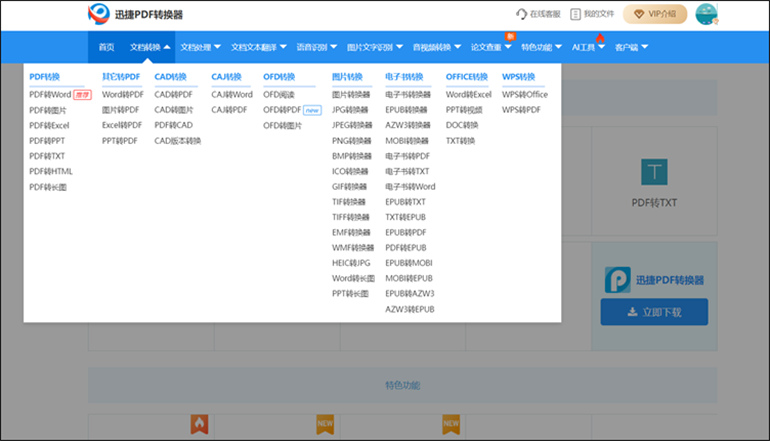Open Word转PDF link
The width and height of the screenshot is (770, 441).
[x=123, y=94]
